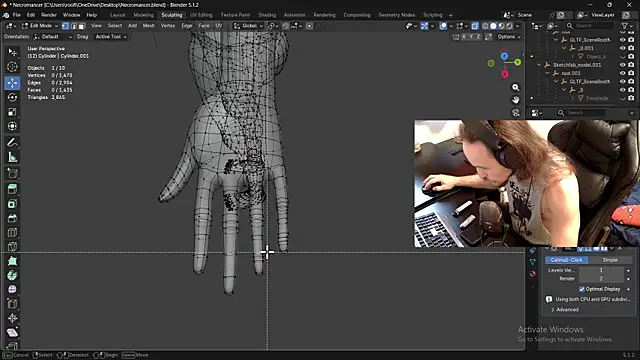
Task: Click the viewport pan hand icon
Action: pyautogui.click(x=516, y=100)
